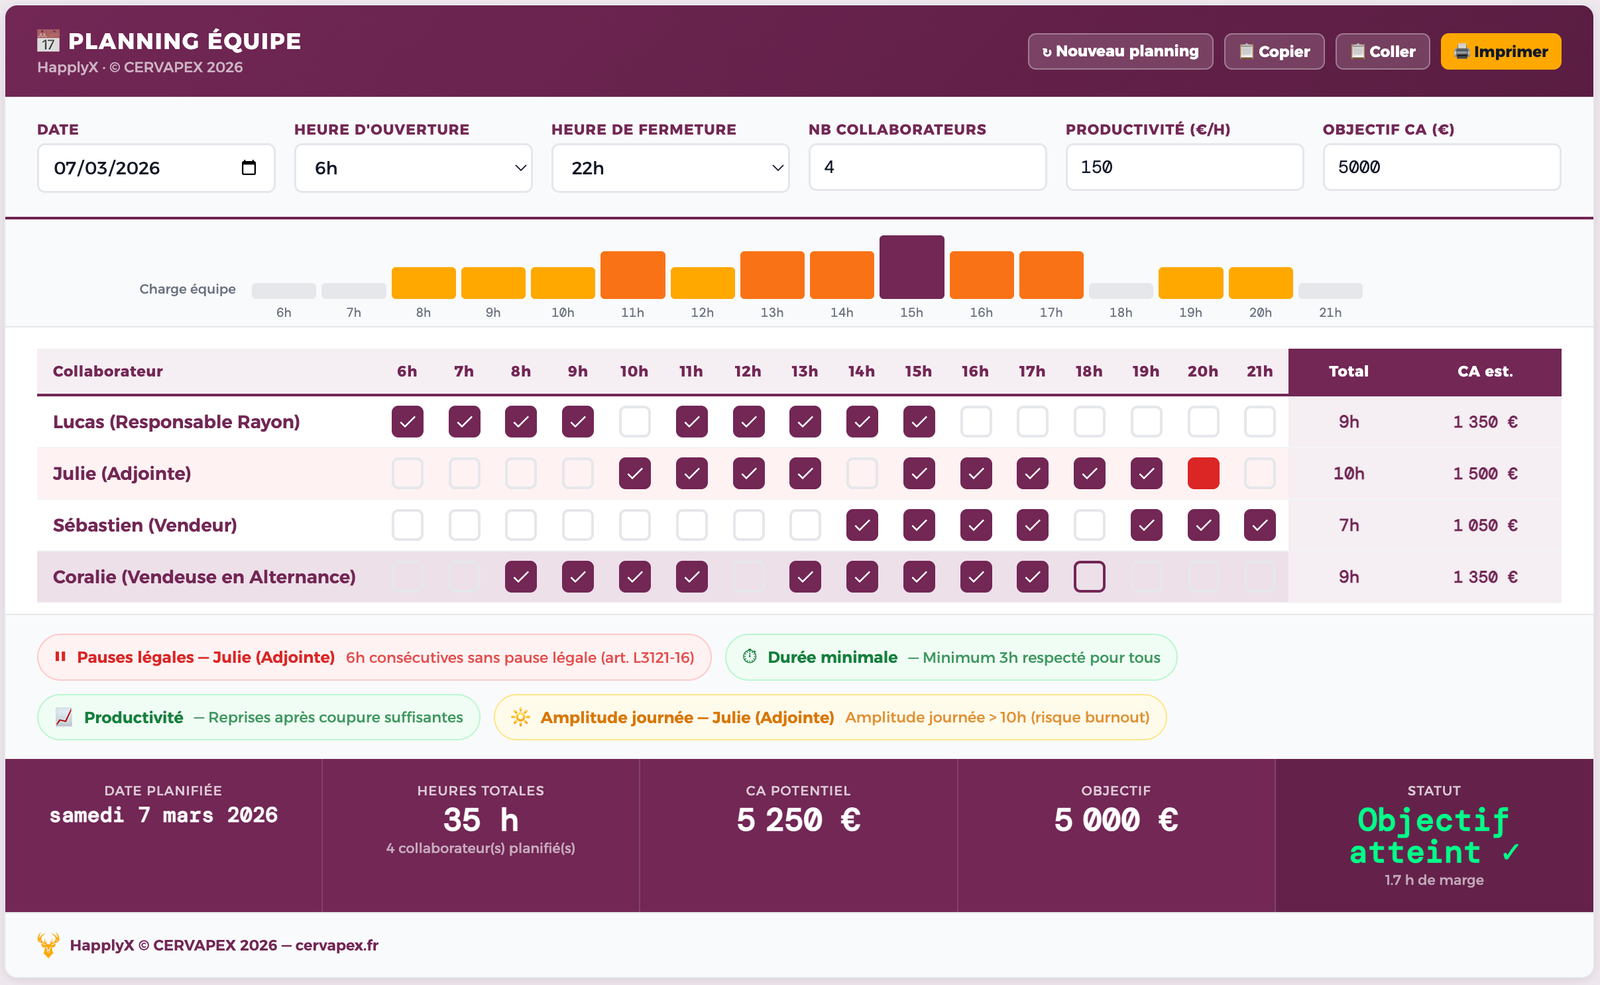Click the chart icon in Productivité badge
The image size is (1600, 985).
pos(64,717)
